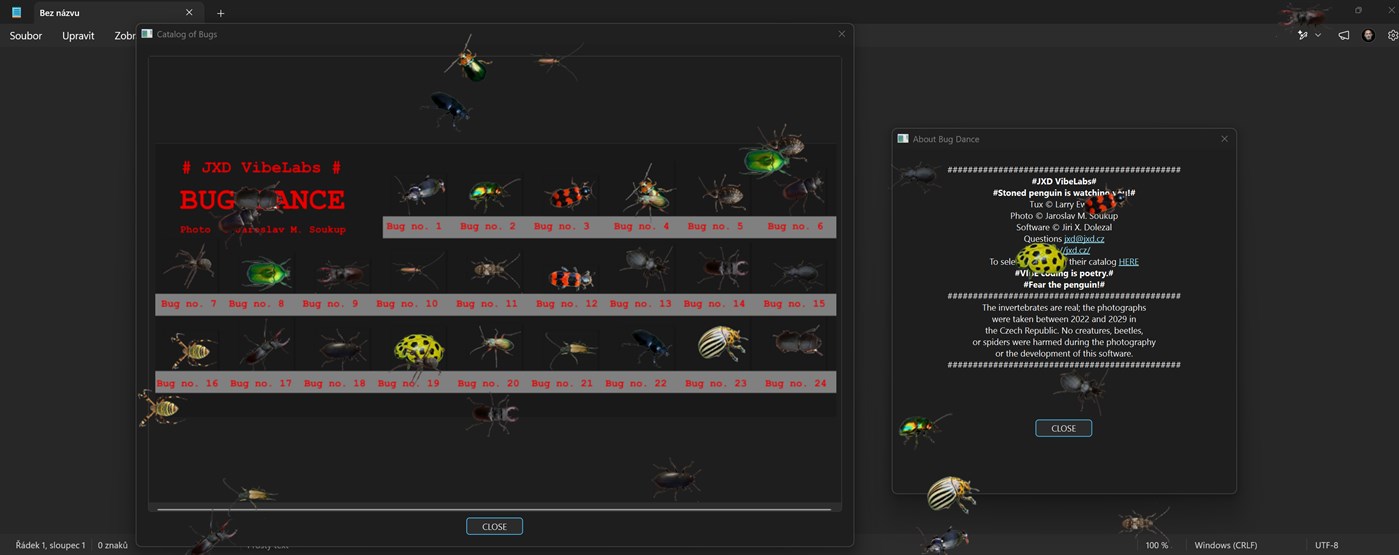The height and width of the screenshot is (555, 1399).
Task: Click CLOSE in the Catalog of Bugs window
Action: coord(494,526)
